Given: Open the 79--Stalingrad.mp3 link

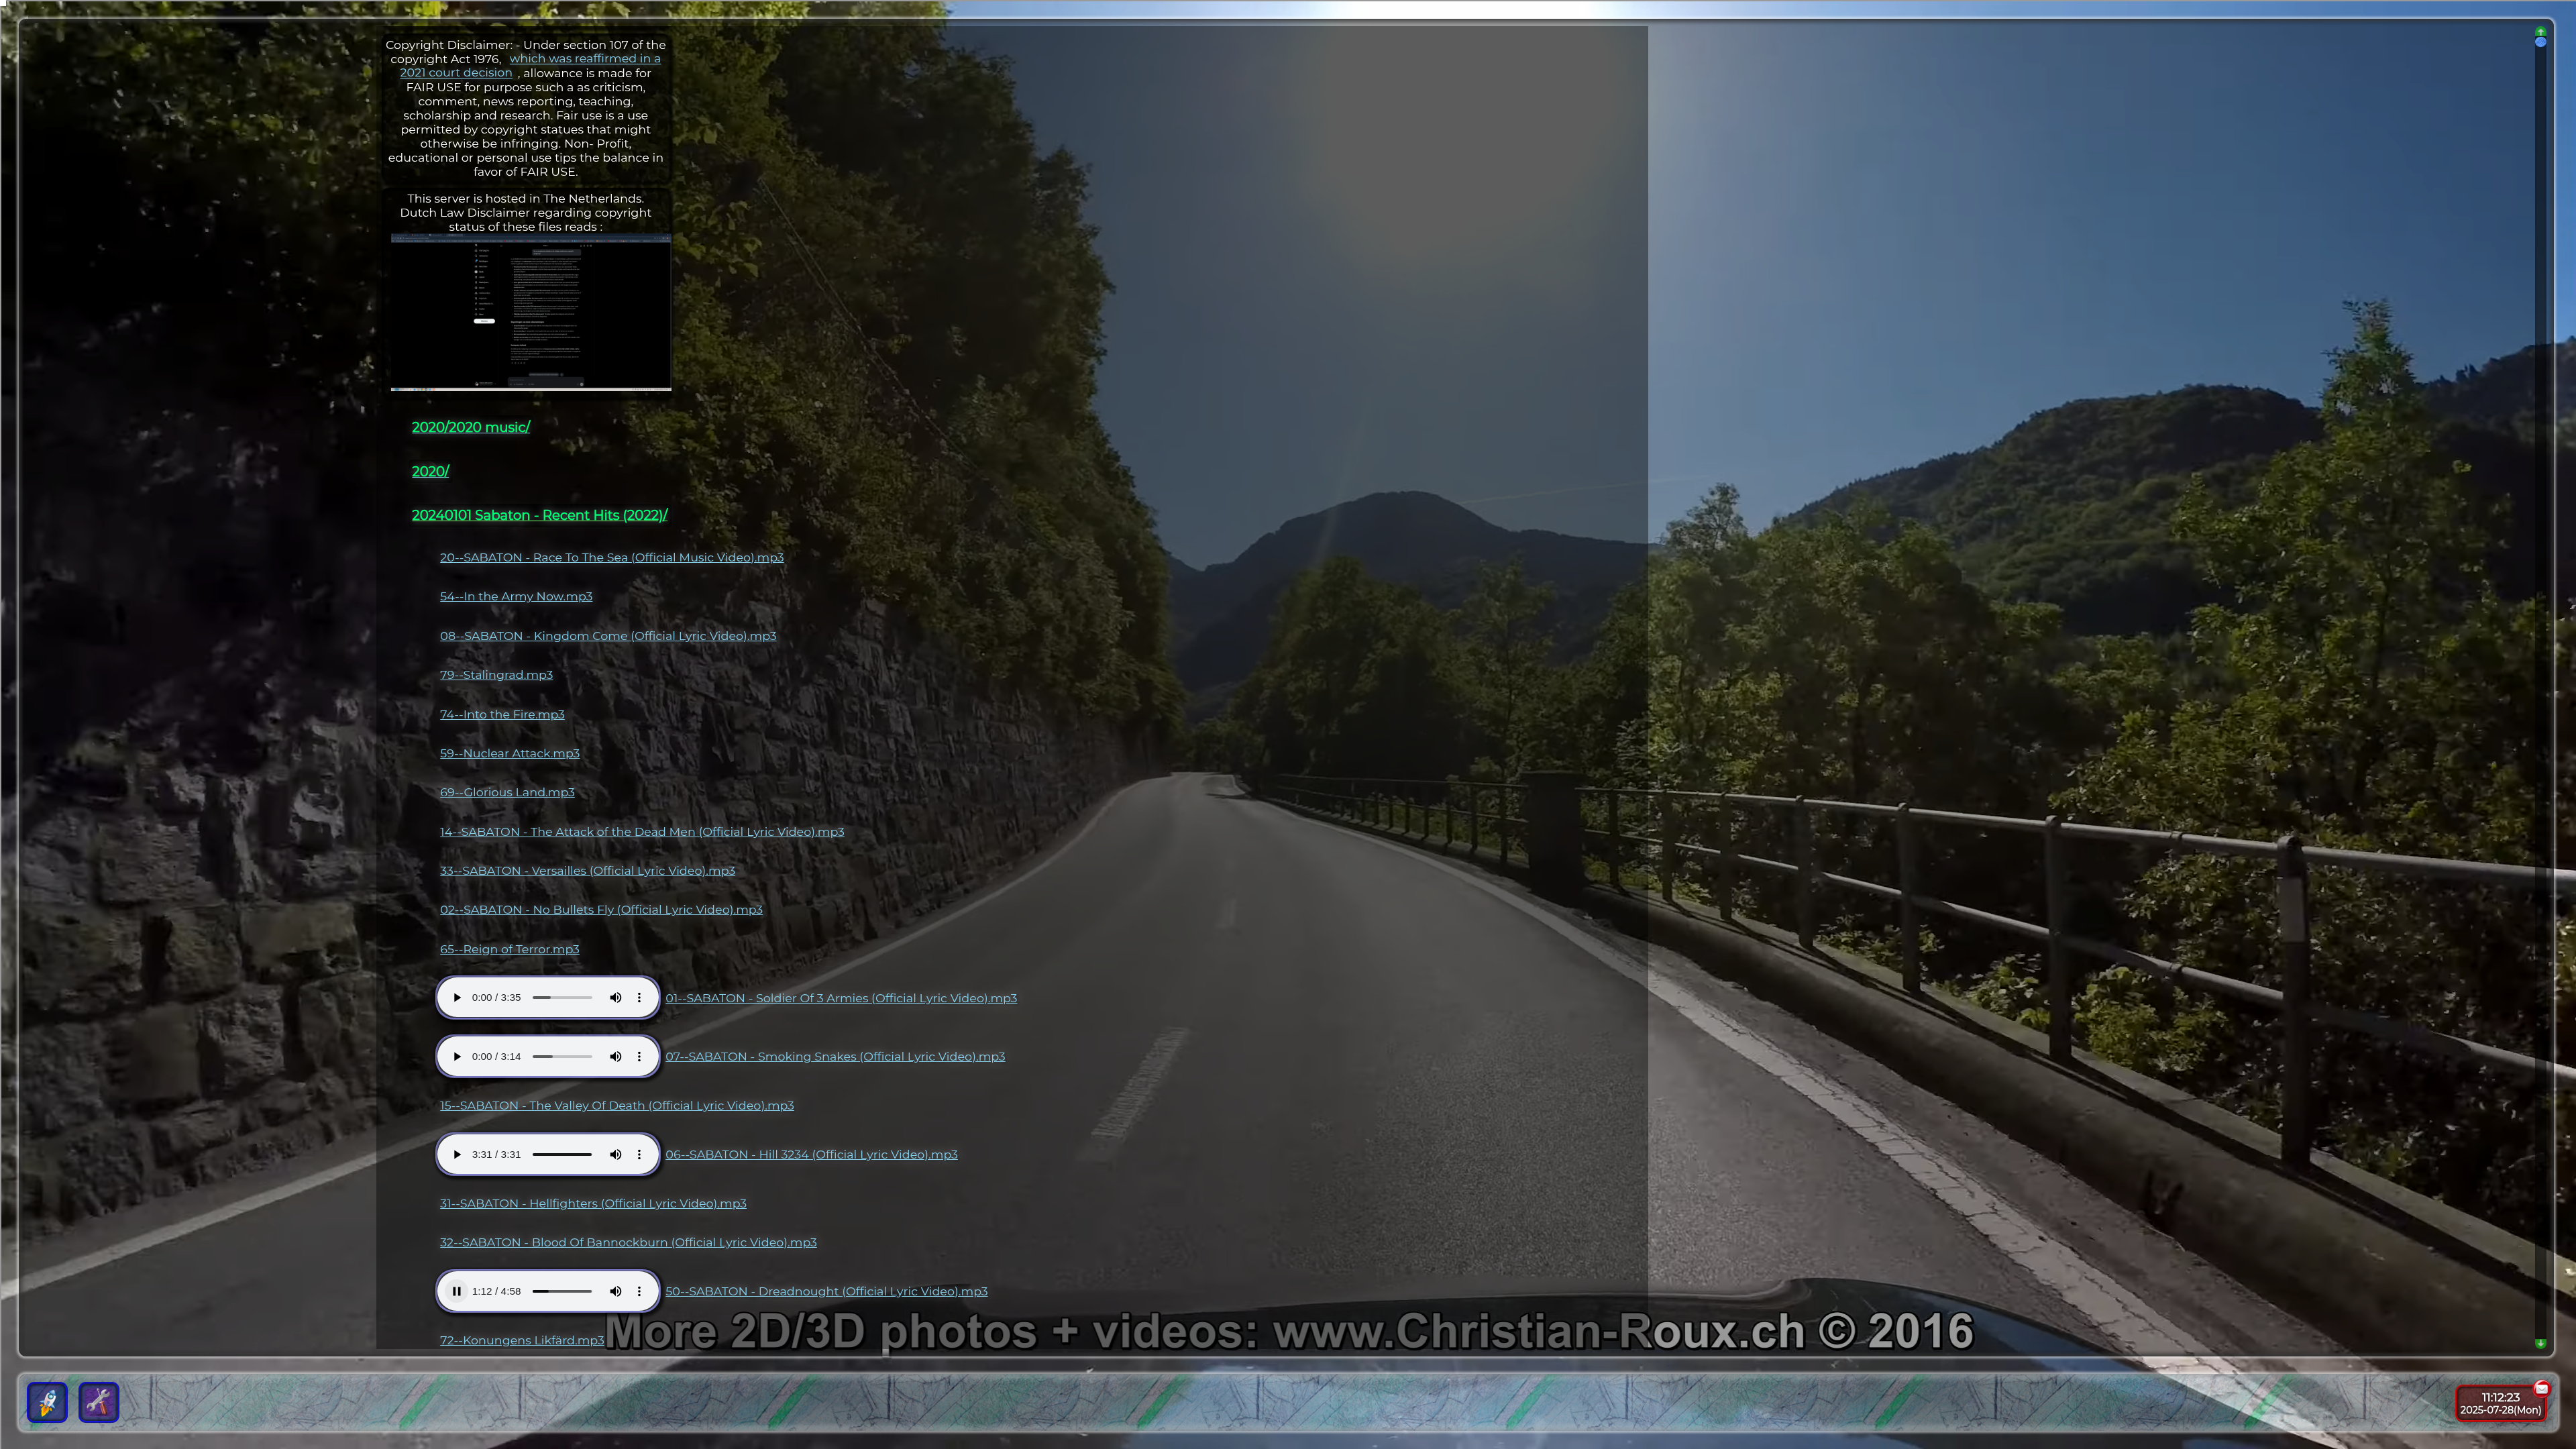Looking at the screenshot, I should (x=496, y=675).
